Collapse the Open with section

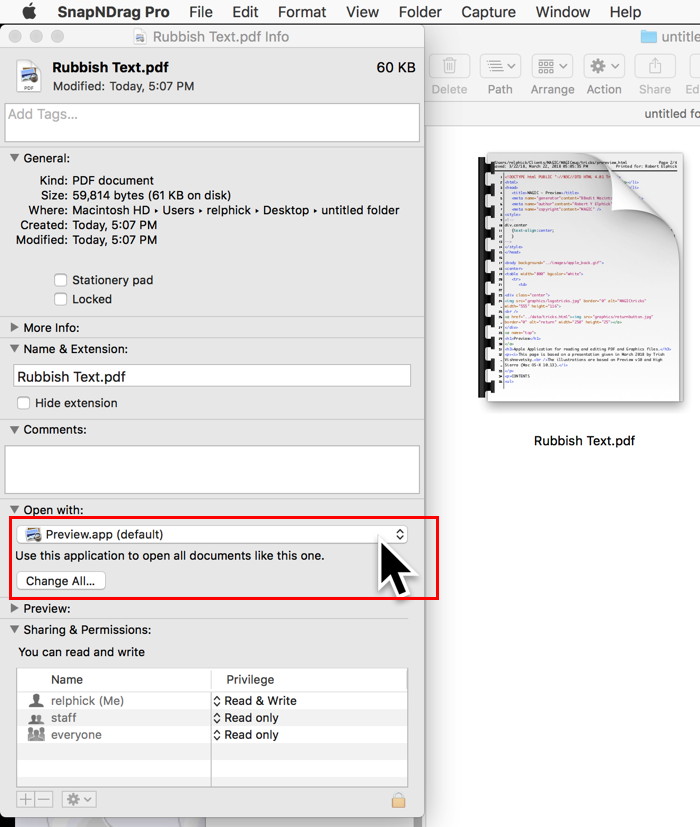coord(15,509)
